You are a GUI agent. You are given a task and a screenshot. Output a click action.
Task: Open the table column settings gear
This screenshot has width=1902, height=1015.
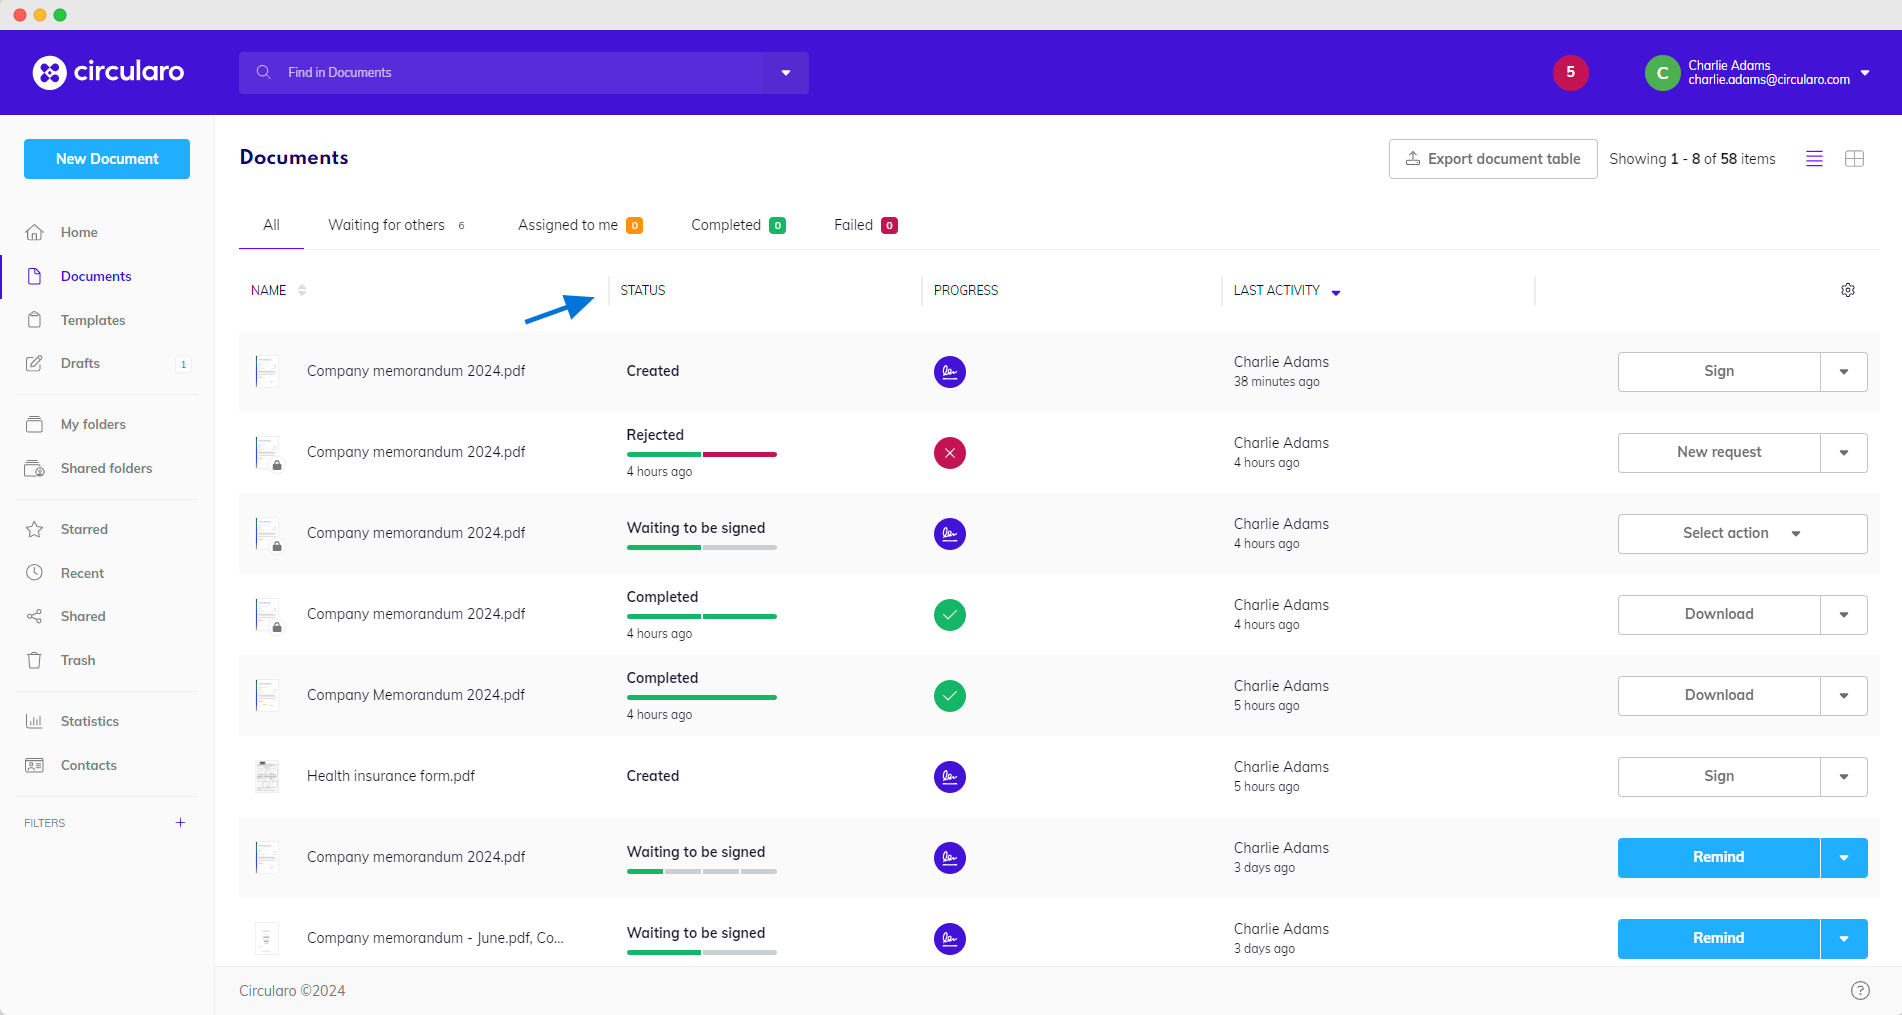point(1847,290)
